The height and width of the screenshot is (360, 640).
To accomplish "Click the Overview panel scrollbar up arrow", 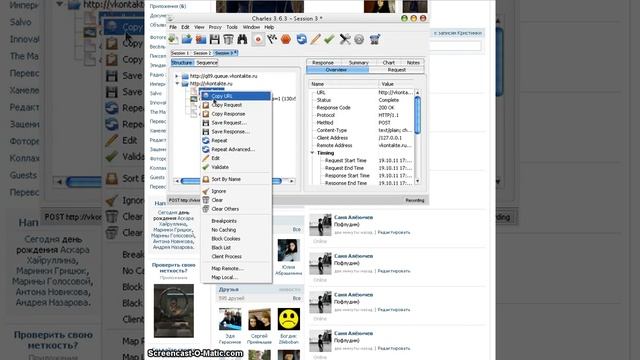I will pos(417,93).
